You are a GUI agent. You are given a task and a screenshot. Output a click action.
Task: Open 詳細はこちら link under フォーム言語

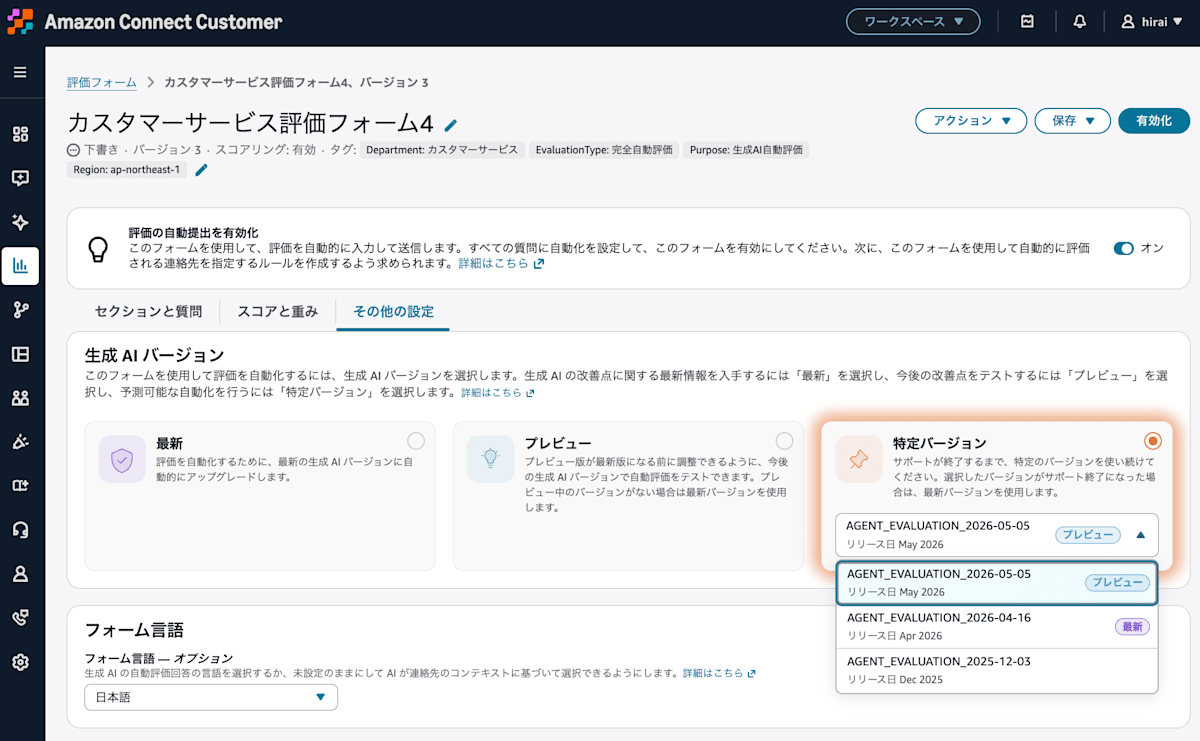(719, 674)
